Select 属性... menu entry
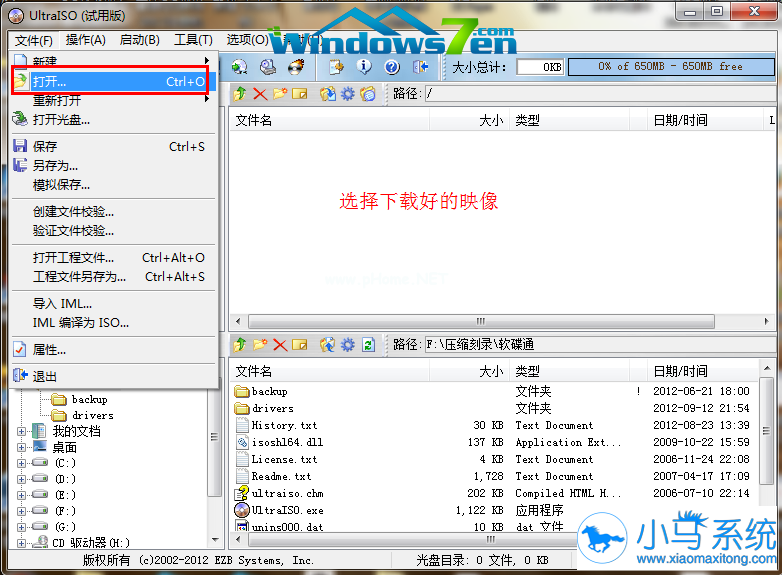The image size is (782, 575). (x=113, y=350)
